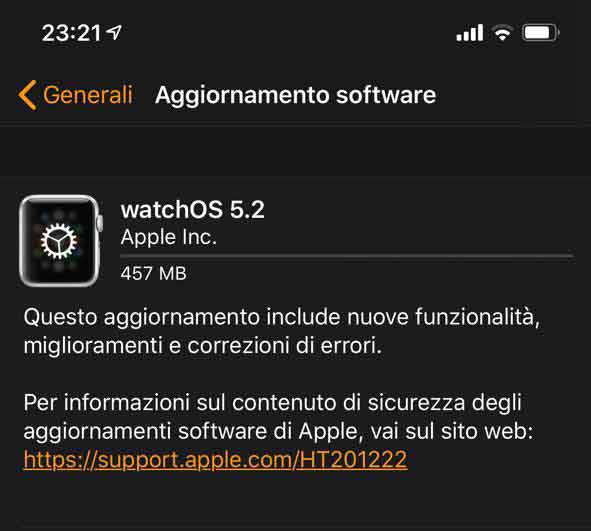Tap the download progress bar
Image resolution: width=591 pixels, height=531 pixels.
347,256
